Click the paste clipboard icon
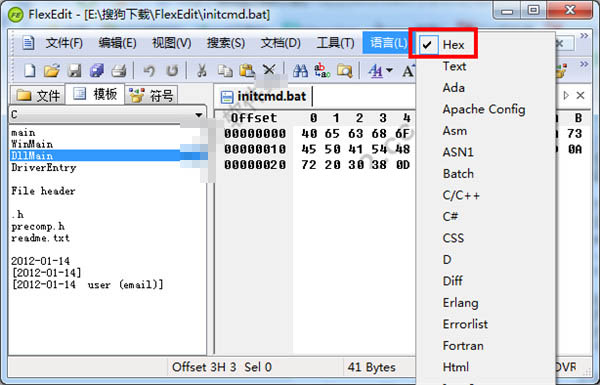Image resolution: width=600 pixels, height=385 pixels. click(x=247, y=71)
